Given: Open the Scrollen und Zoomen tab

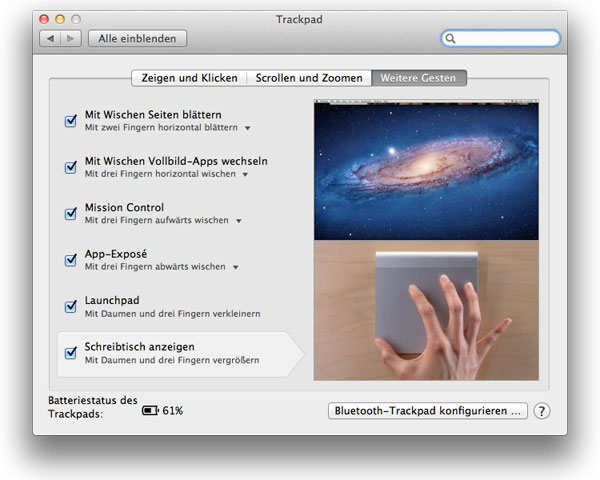Looking at the screenshot, I should 309,78.
